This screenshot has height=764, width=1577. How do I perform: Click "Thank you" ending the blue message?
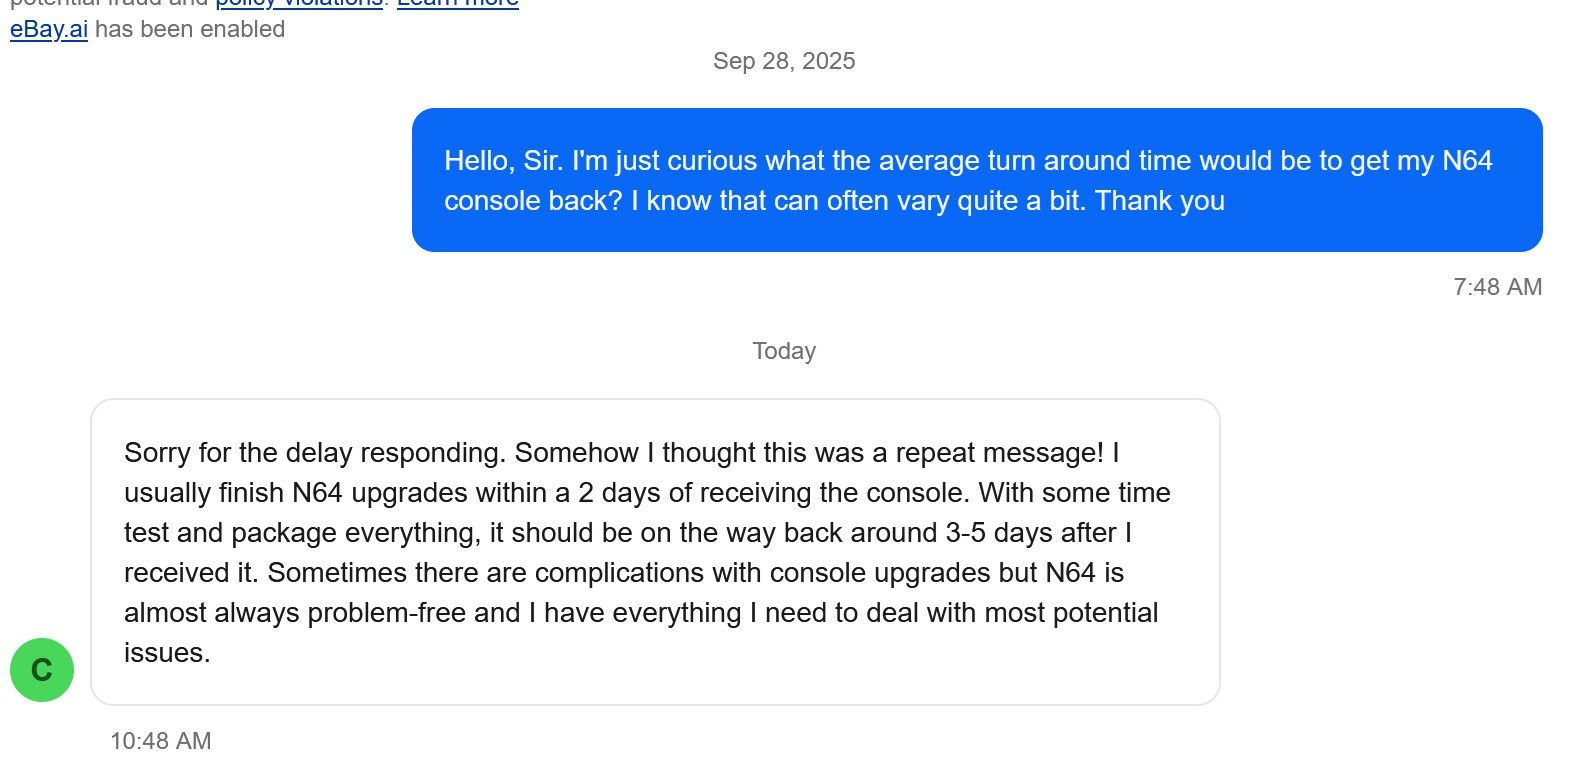coord(1160,201)
